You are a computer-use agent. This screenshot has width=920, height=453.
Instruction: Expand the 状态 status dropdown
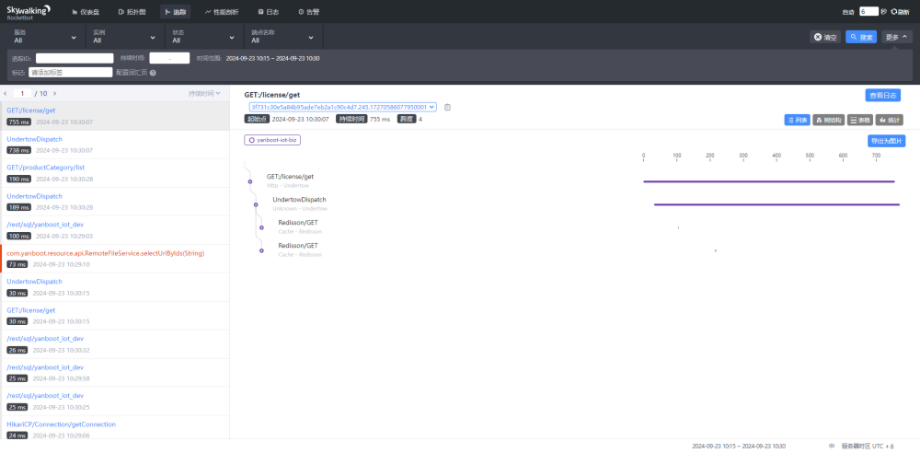pos(202,37)
